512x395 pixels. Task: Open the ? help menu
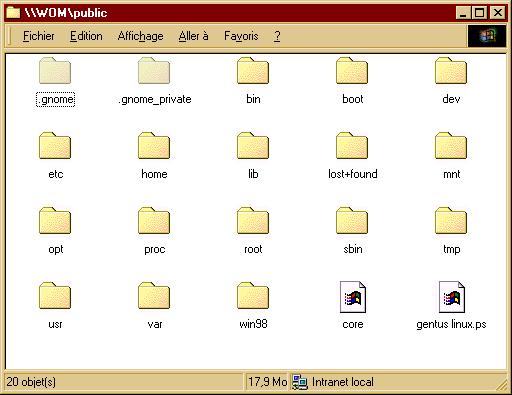coord(277,36)
